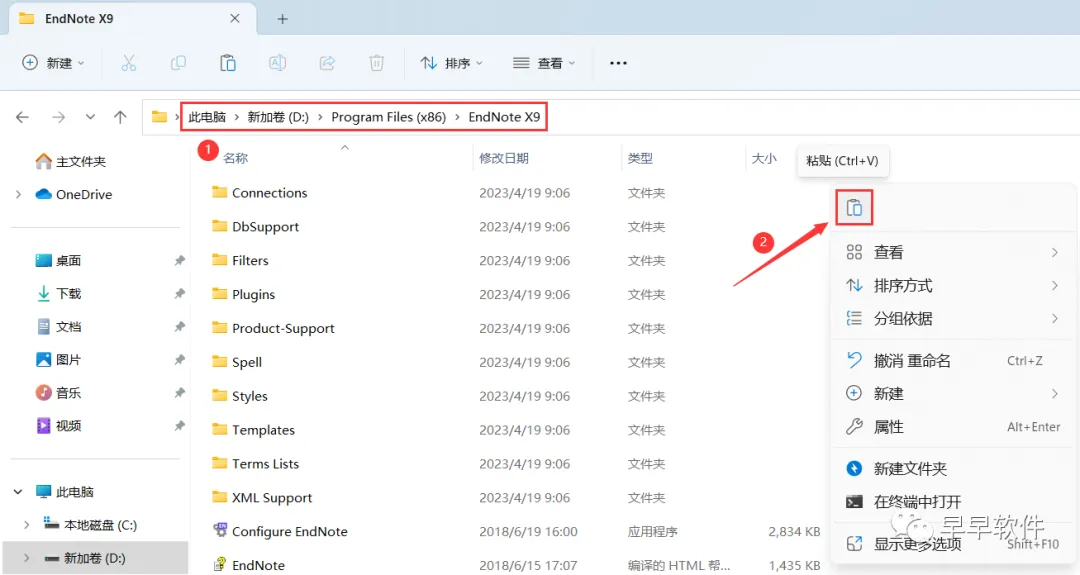
Task: Click pin icon next to 音乐
Action: 180,393
